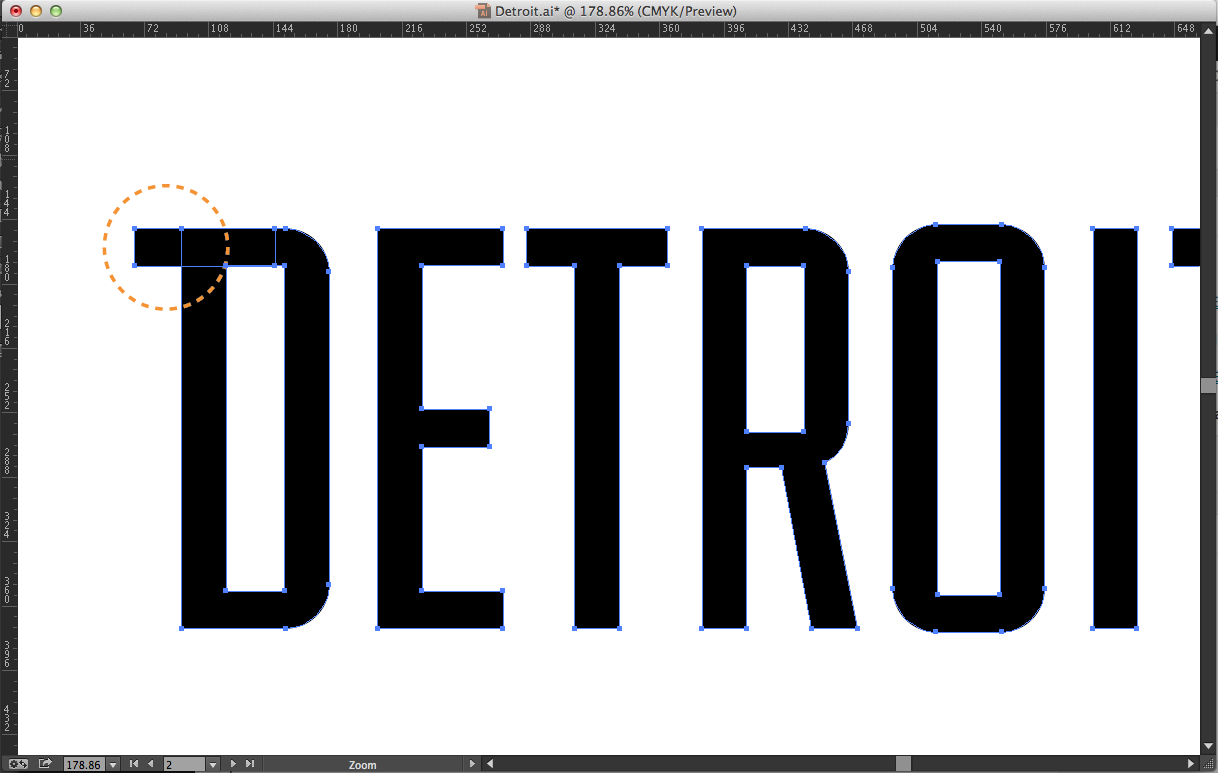Click the ruler origin corner box

9,29
